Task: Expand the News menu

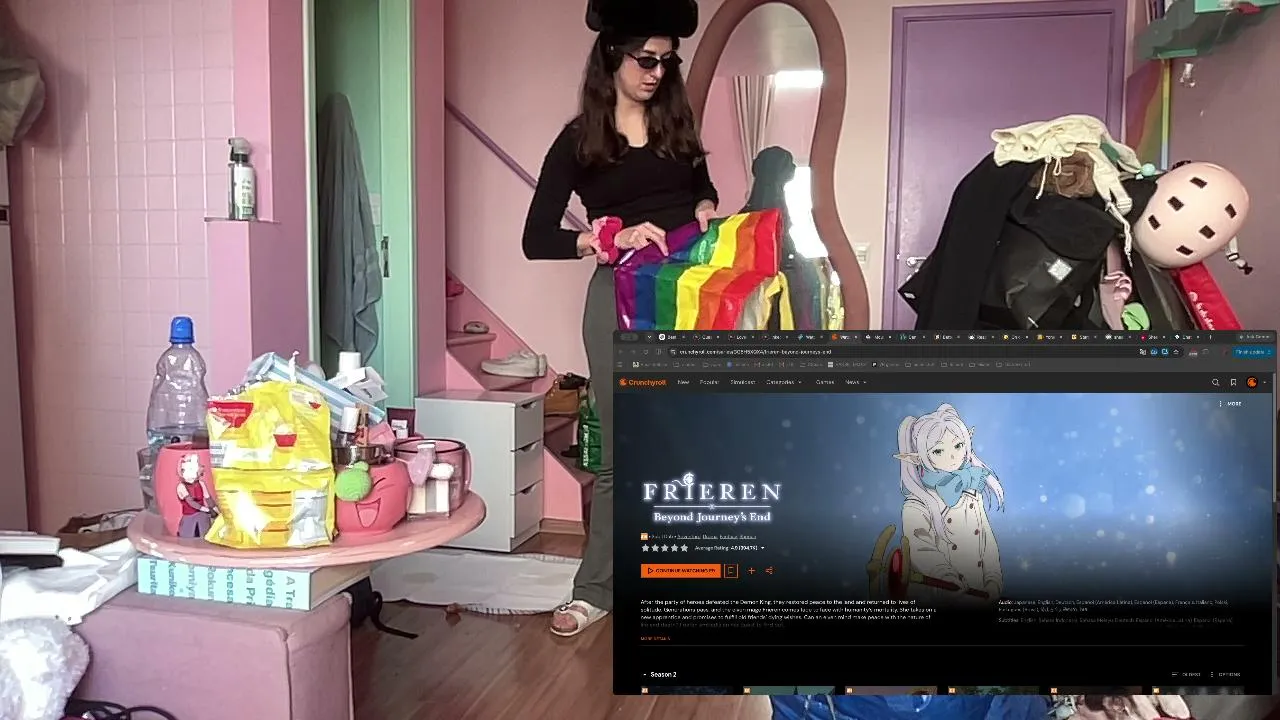Action: (854, 382)
